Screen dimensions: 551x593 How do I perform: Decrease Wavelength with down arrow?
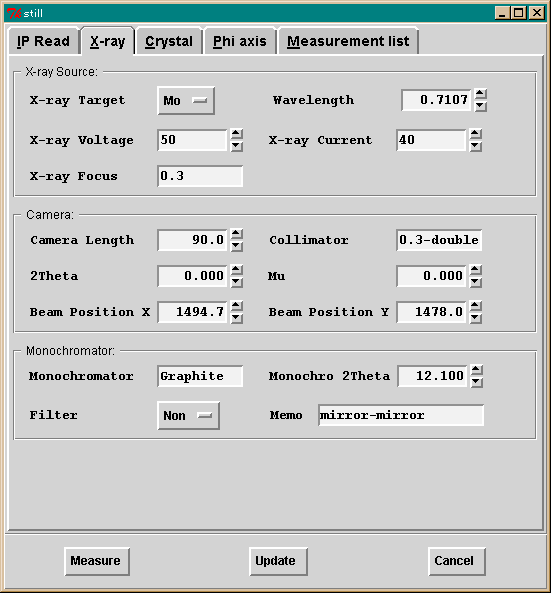(x=481, y=106)
